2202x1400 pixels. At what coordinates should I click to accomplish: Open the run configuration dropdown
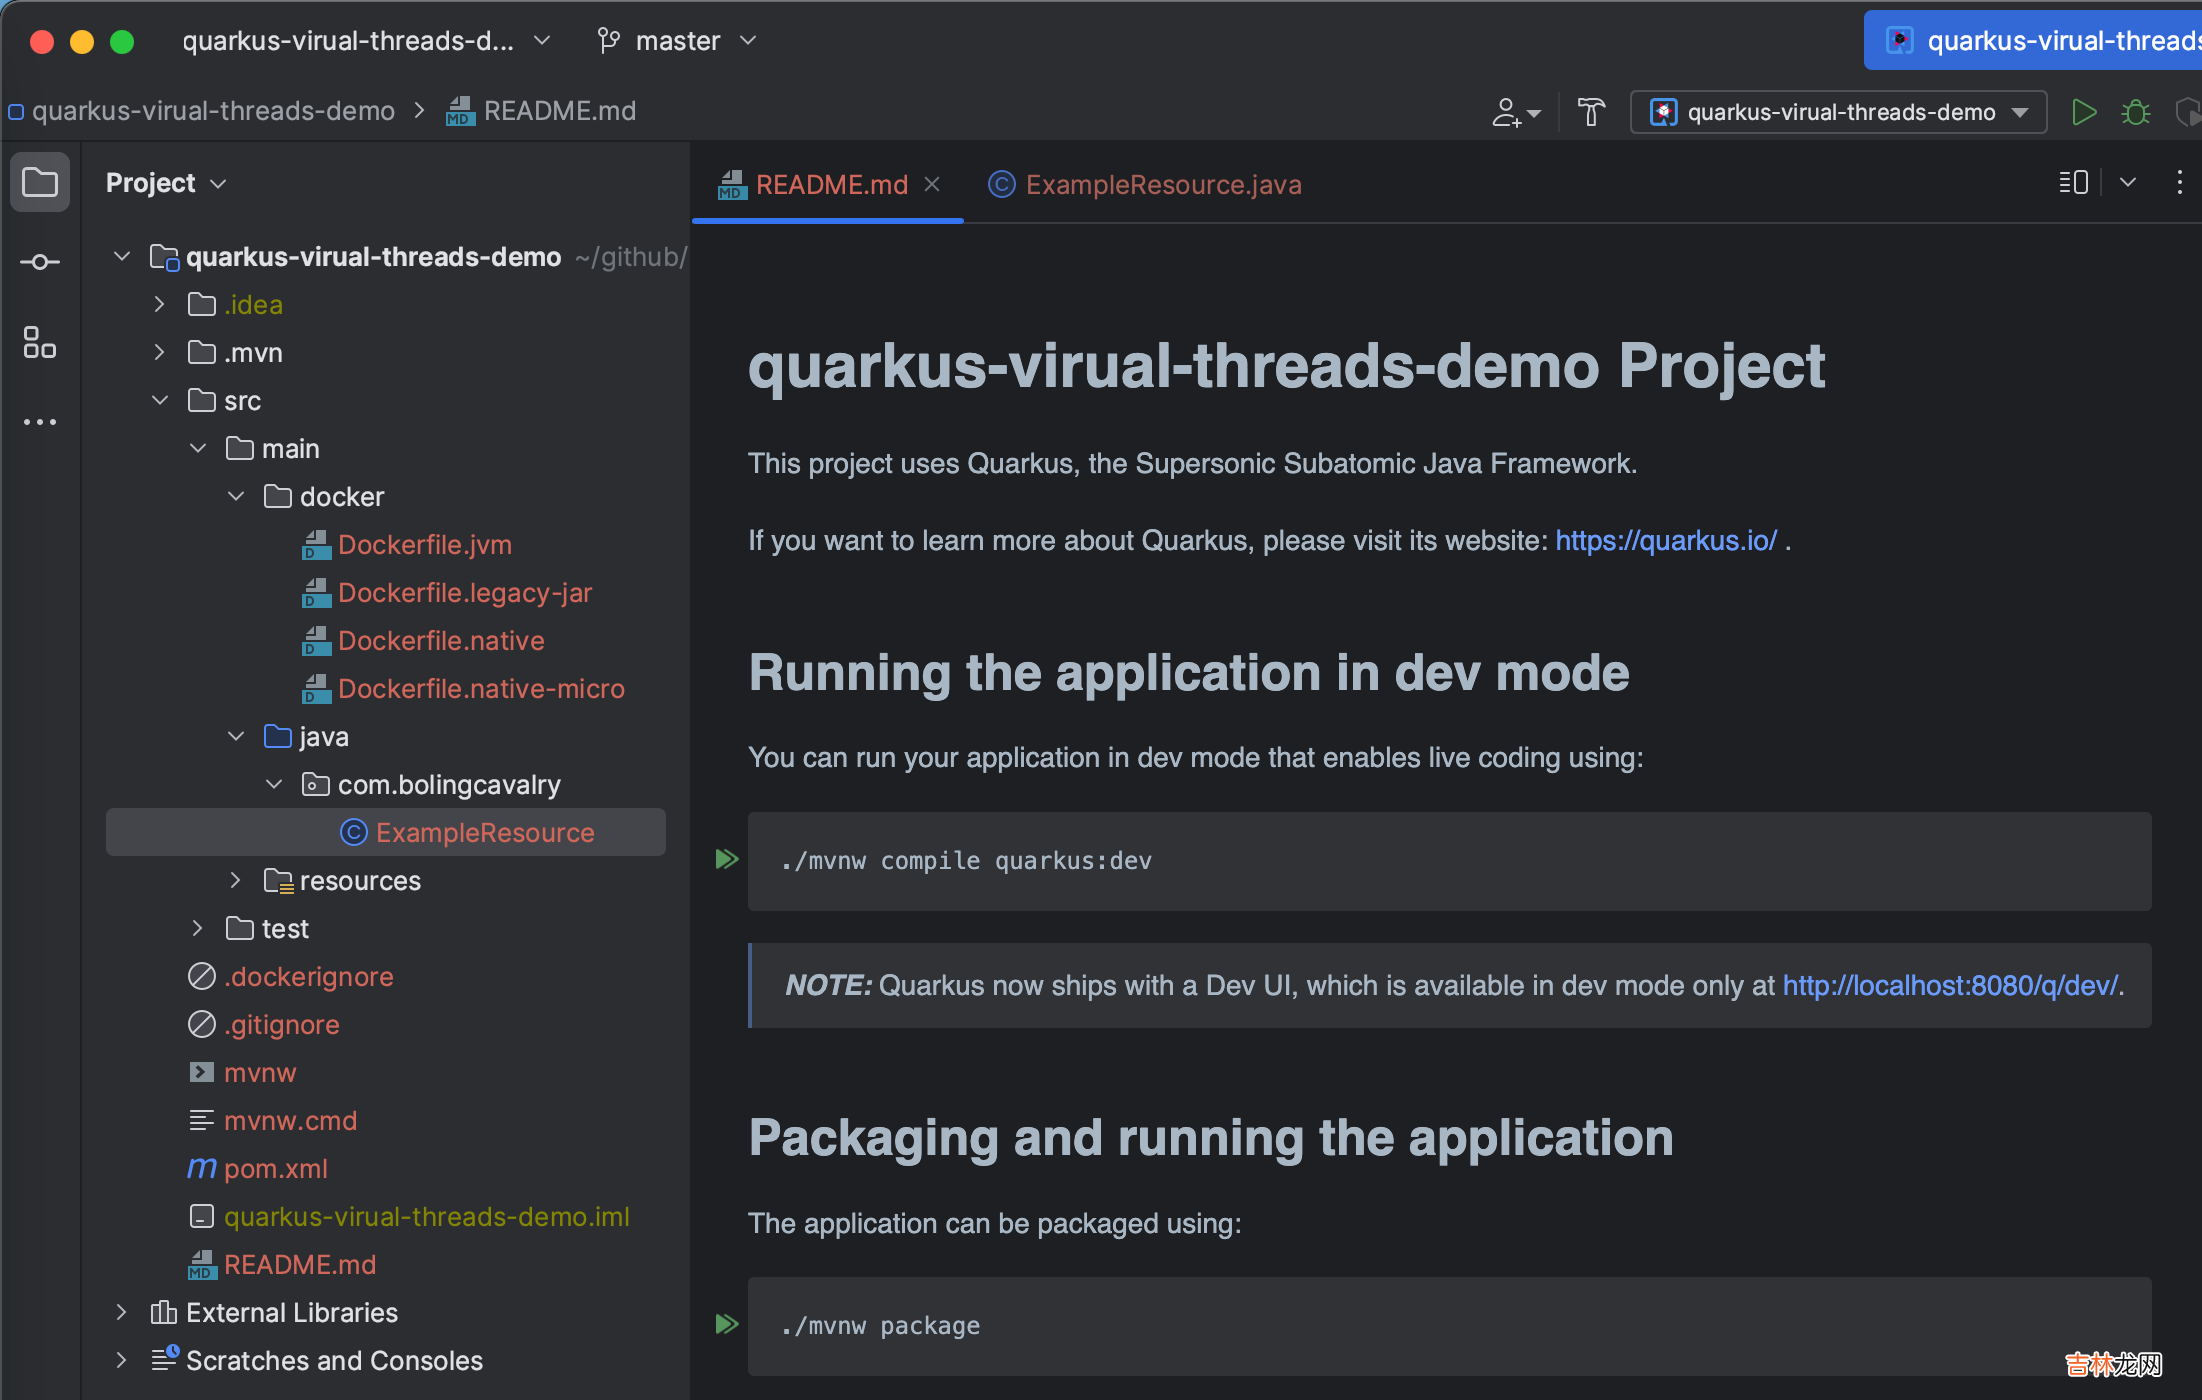click(1838, 112)
